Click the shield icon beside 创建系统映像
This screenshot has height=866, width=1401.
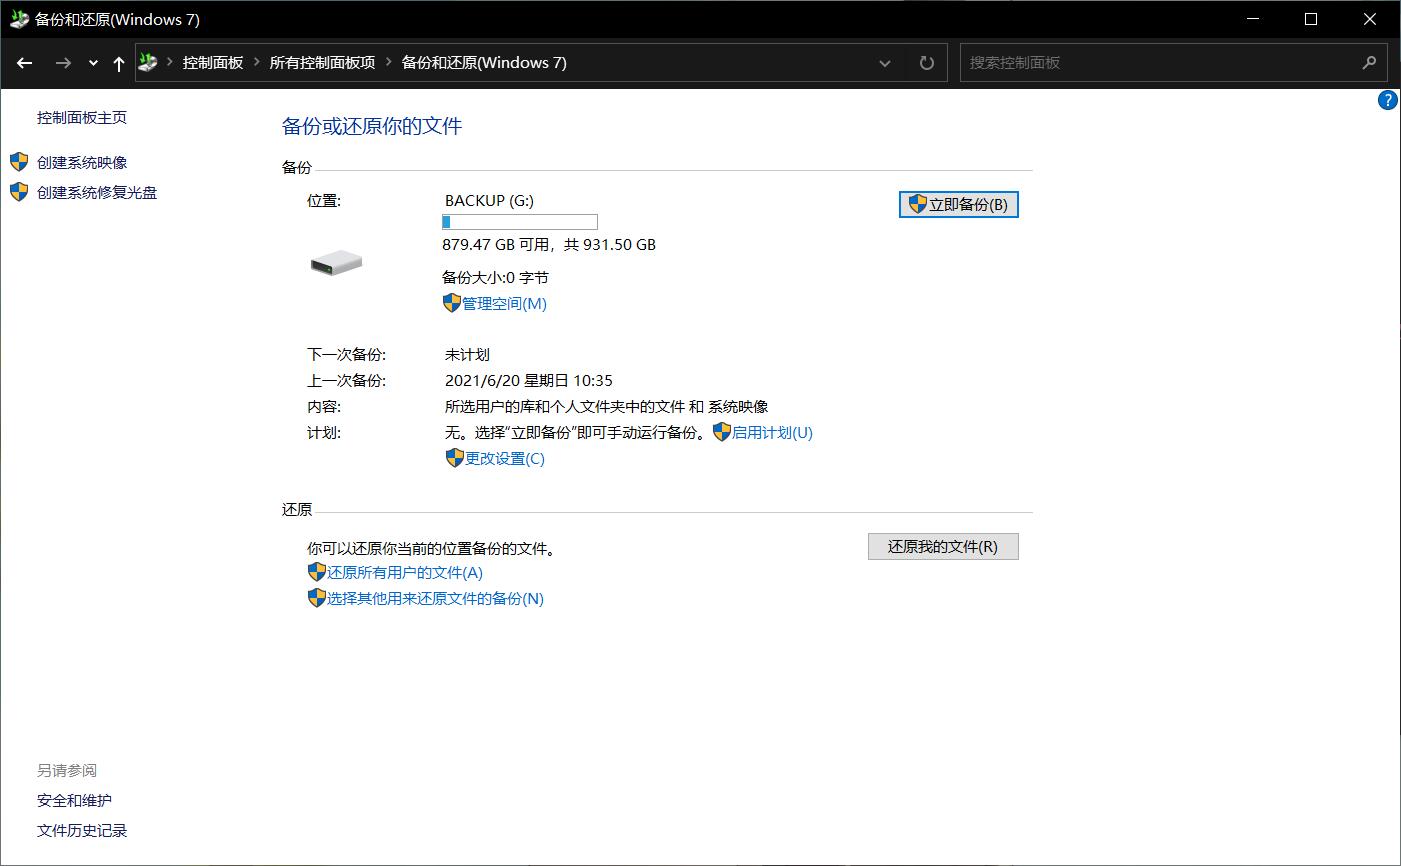pos(19,162)
